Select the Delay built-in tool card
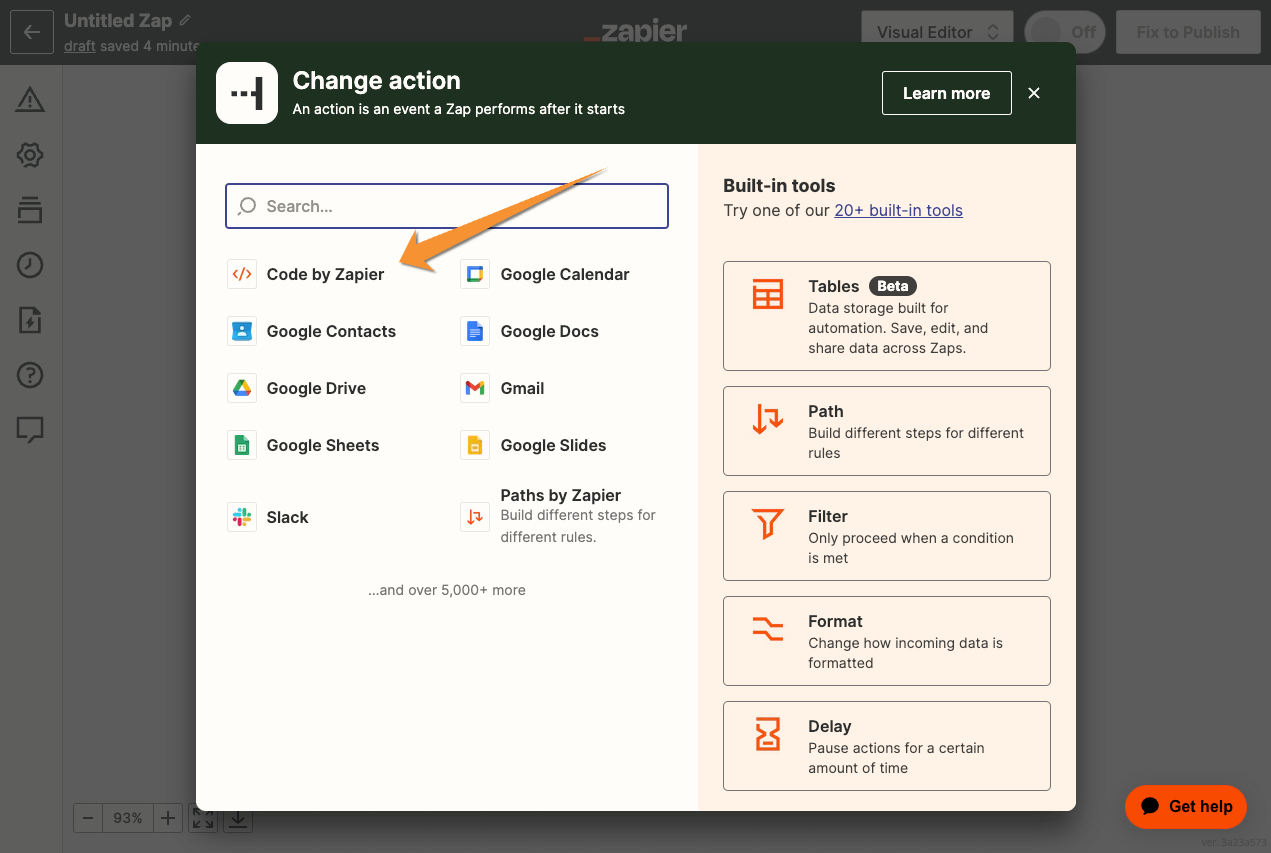Image resolution: width=1271 pixels, height=853 pixels. [x=887, y=746]
